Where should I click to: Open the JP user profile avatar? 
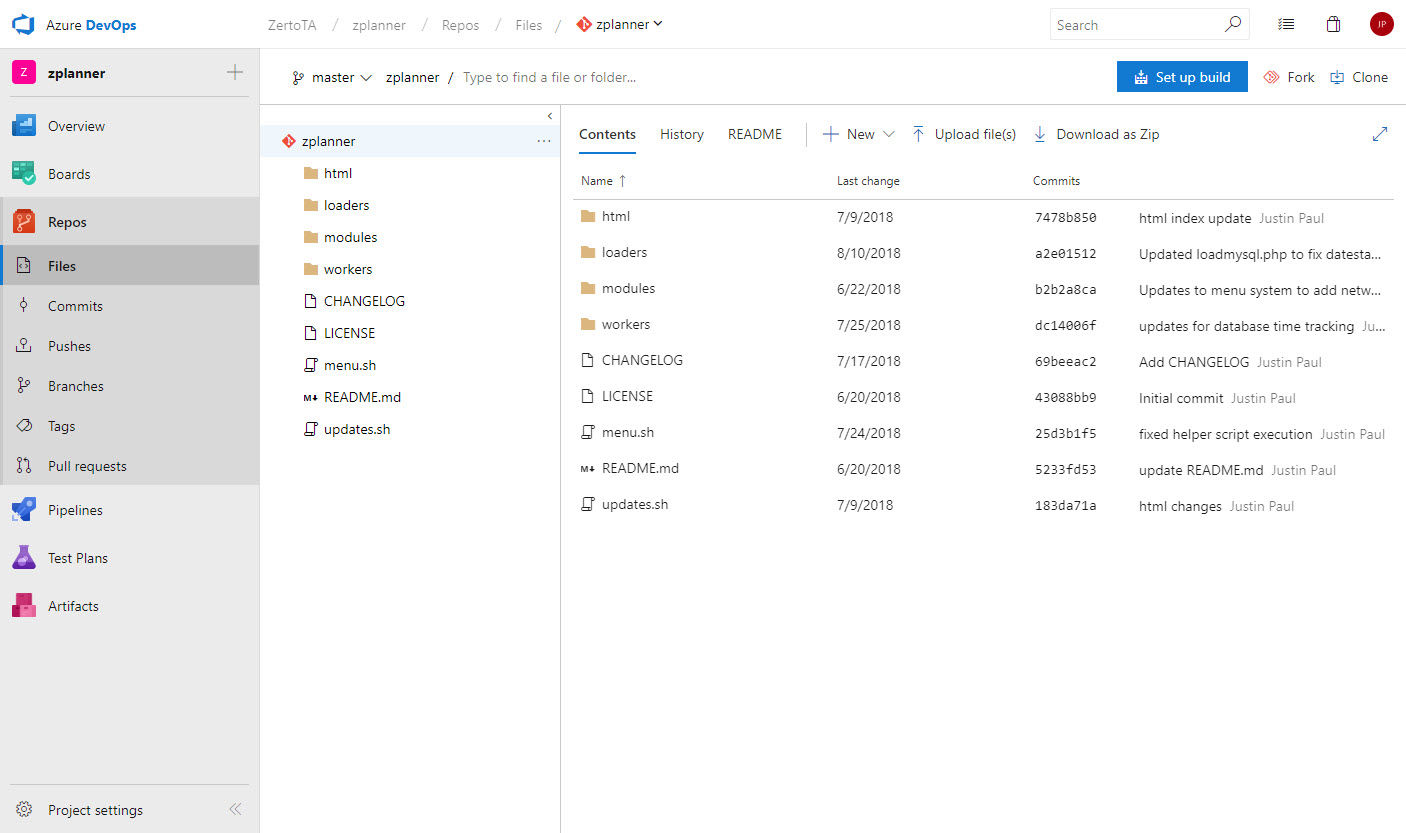click(x=1381, y=25)
